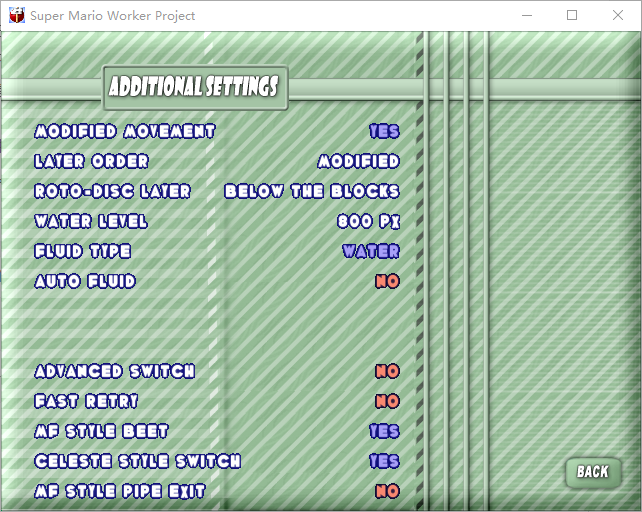
Task: Change Roto-Disc Layer 'Below the Blocks' value
Action: 312,191
